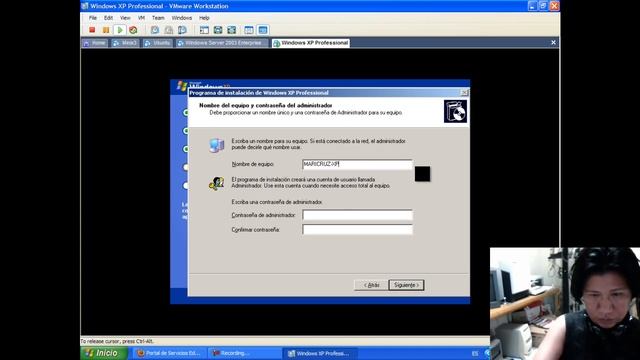Open the Help menu
Image resolution: width=640 pixels, height=360 pixels.
(x=204, y=18)
